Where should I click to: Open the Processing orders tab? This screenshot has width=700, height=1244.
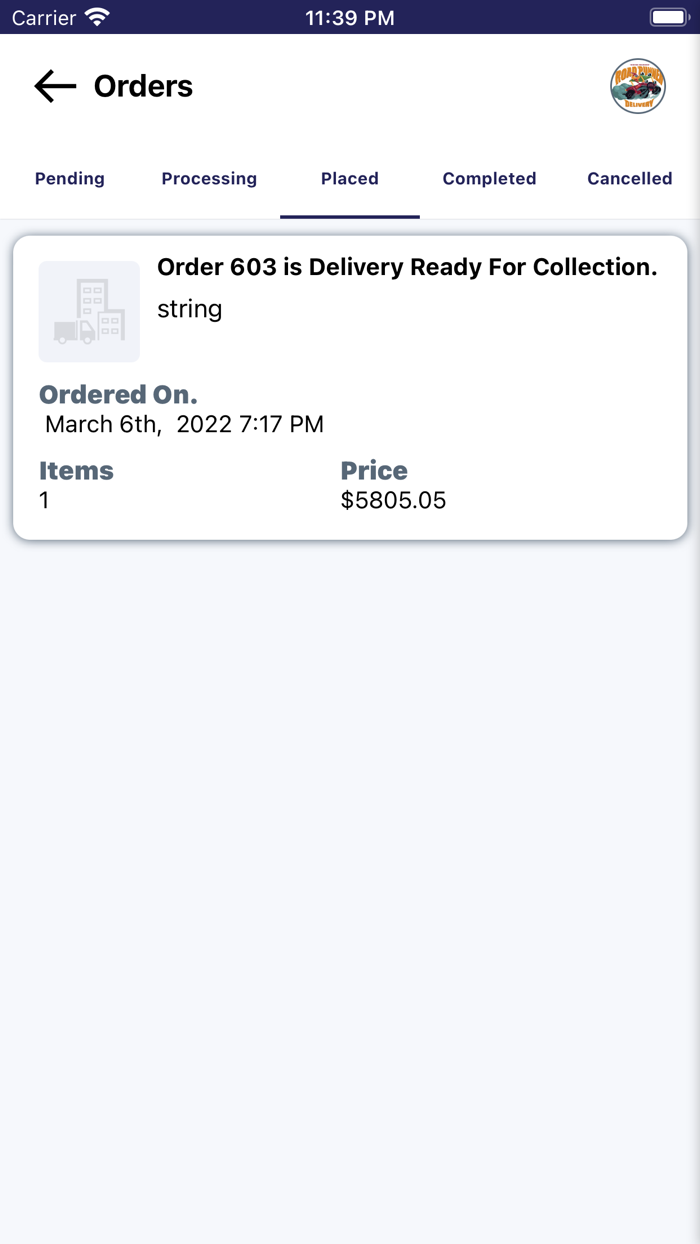click(x=209, y=179)
